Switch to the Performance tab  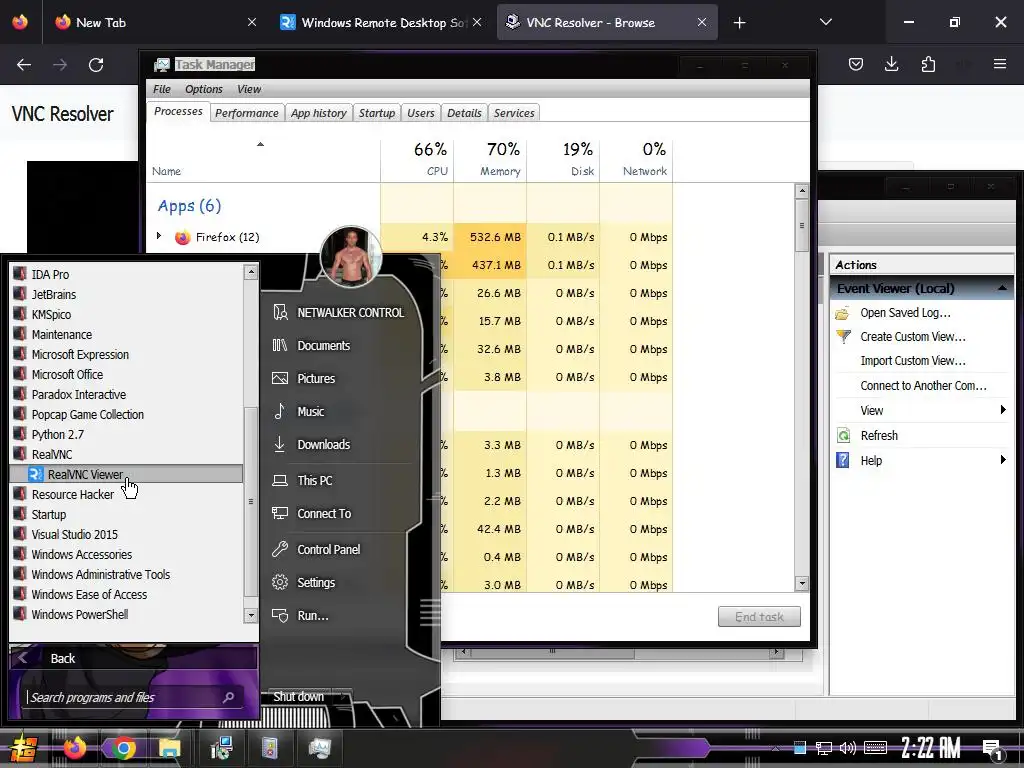tap(247, 113)
